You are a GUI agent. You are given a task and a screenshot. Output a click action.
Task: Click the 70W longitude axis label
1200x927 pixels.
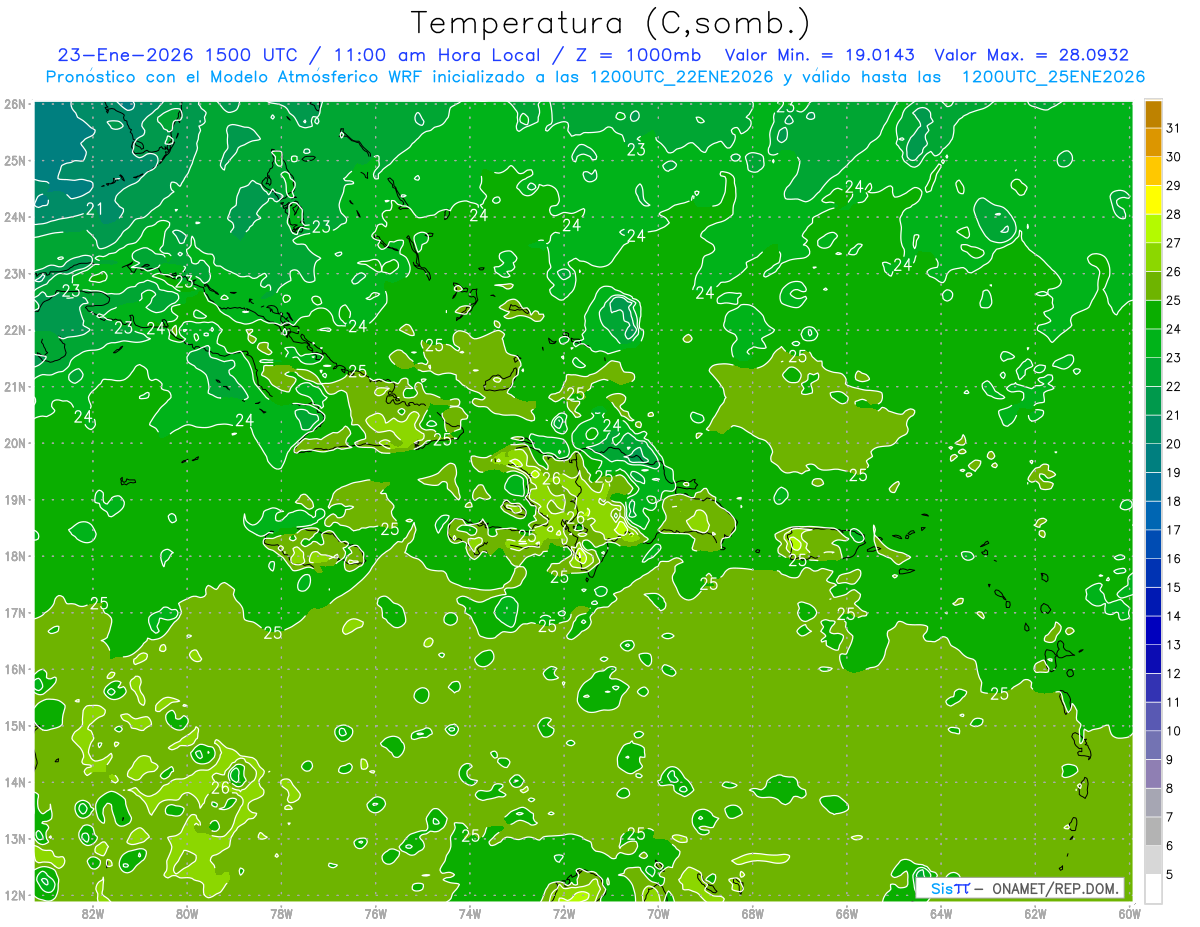(658, 913)
